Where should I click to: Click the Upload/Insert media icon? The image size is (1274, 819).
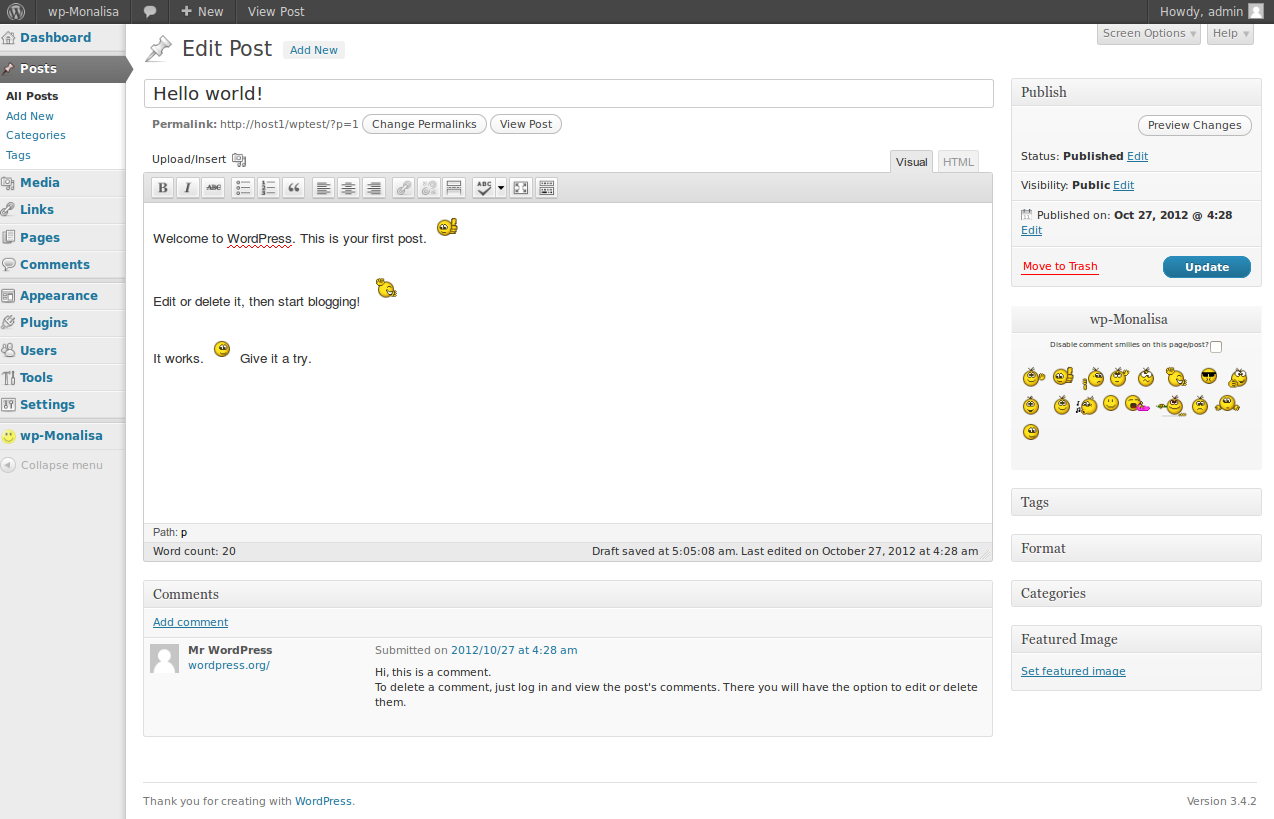pyautogui.click(x=239, y=160)
